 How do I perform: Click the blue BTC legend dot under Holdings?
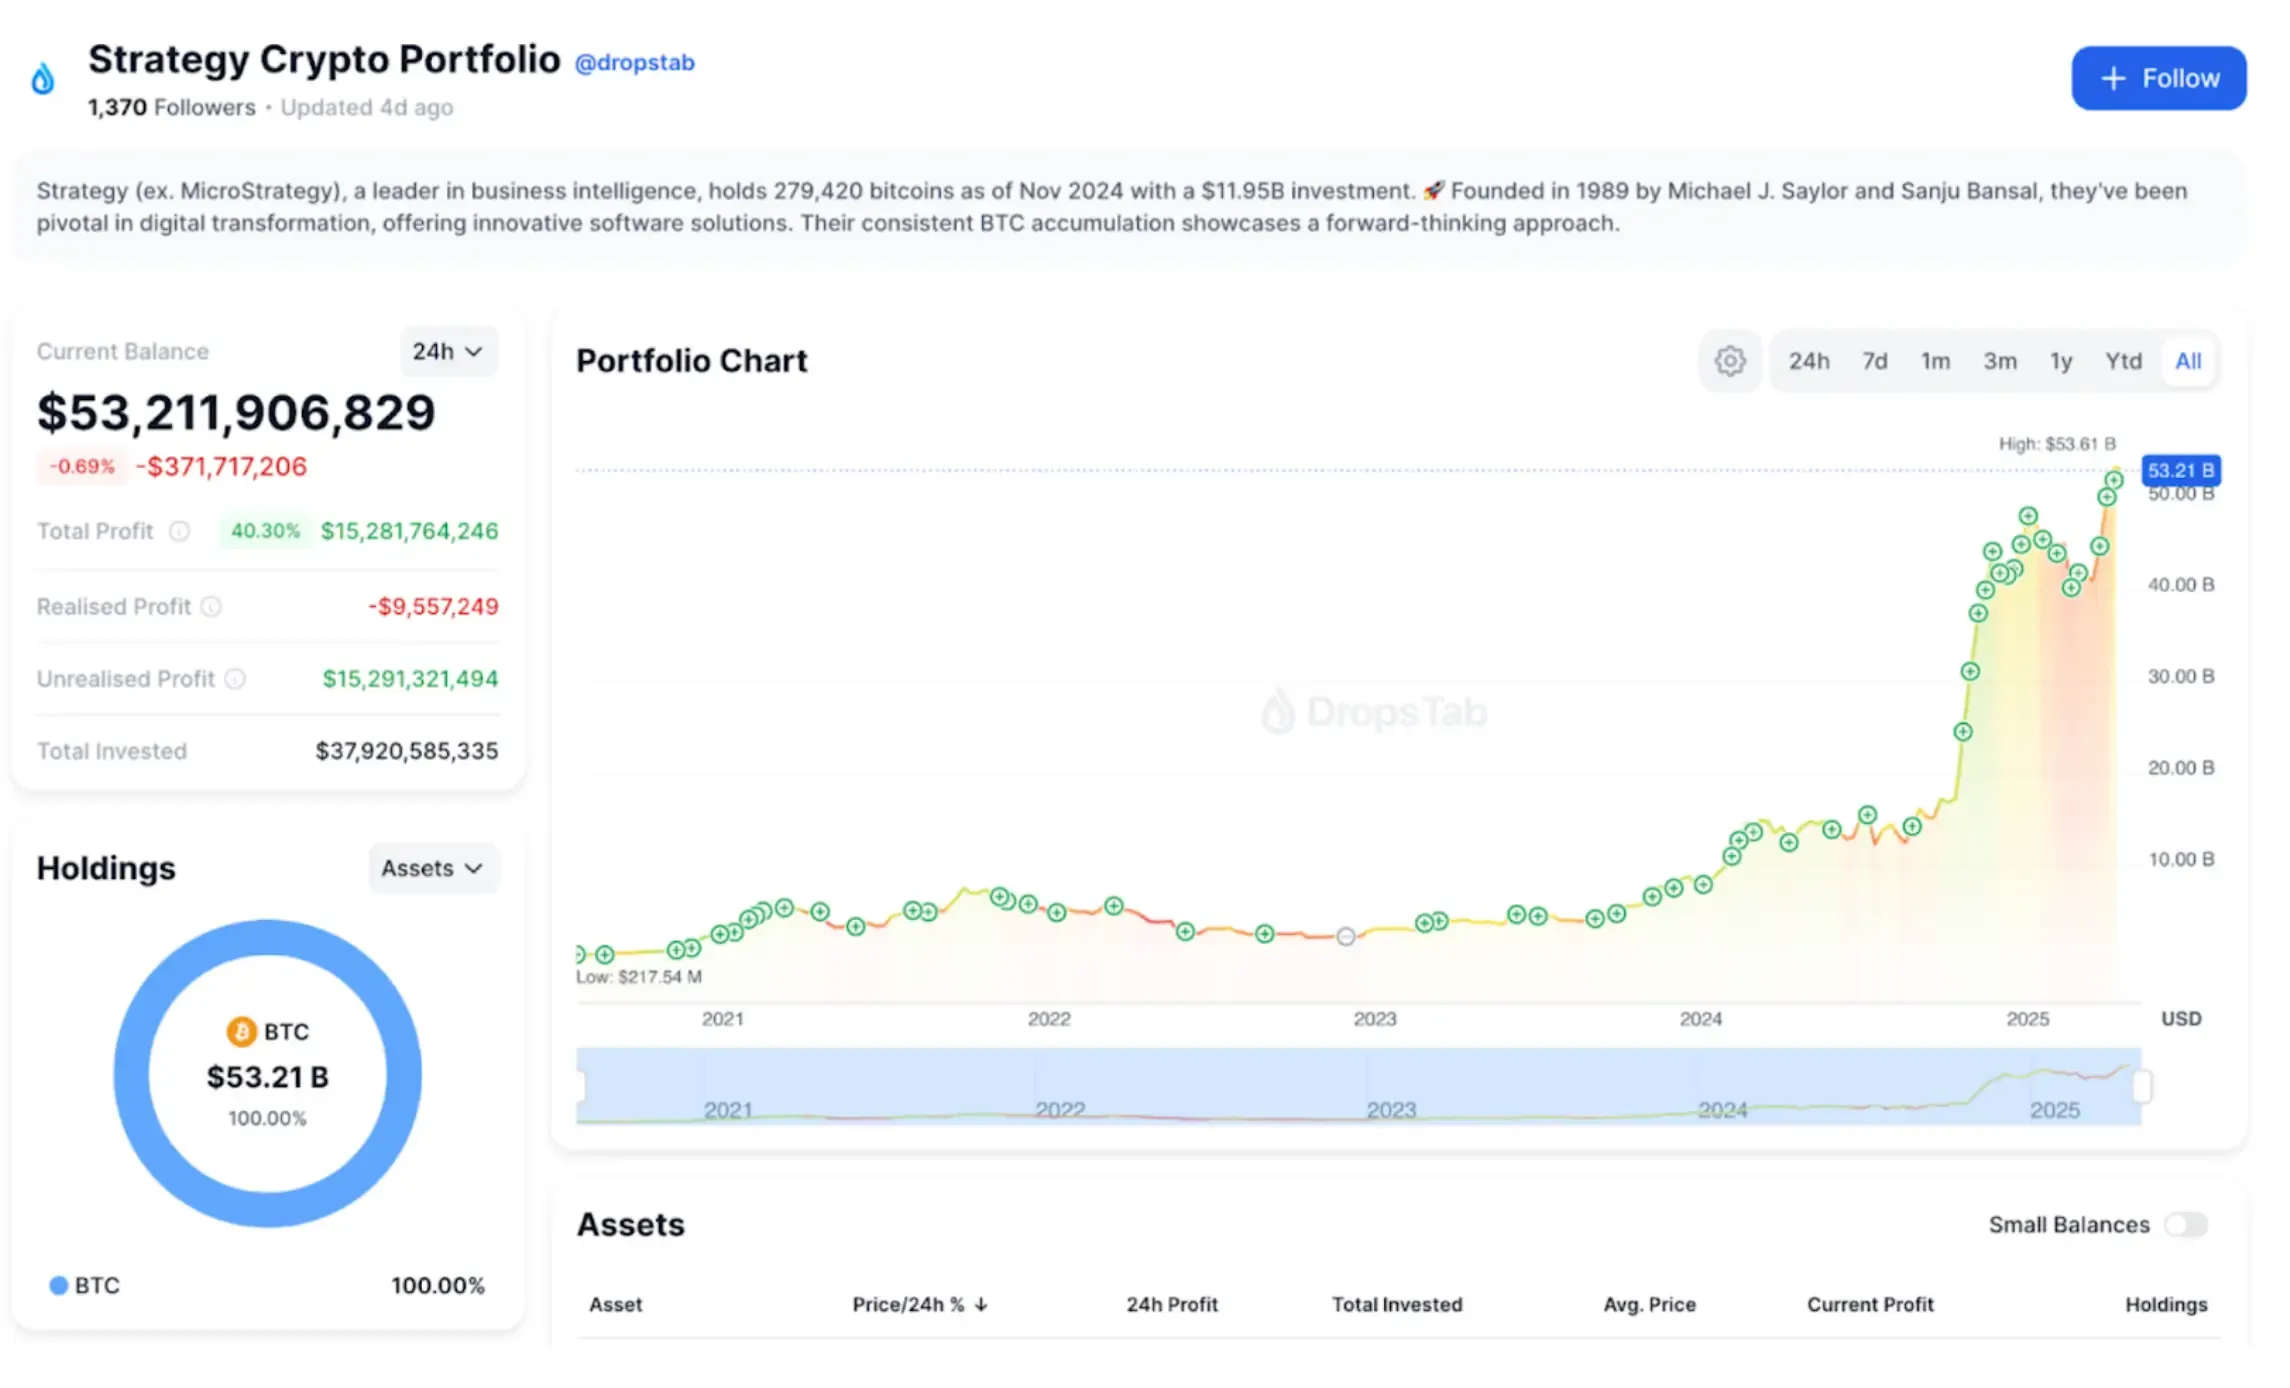[x=60, y=1285]
